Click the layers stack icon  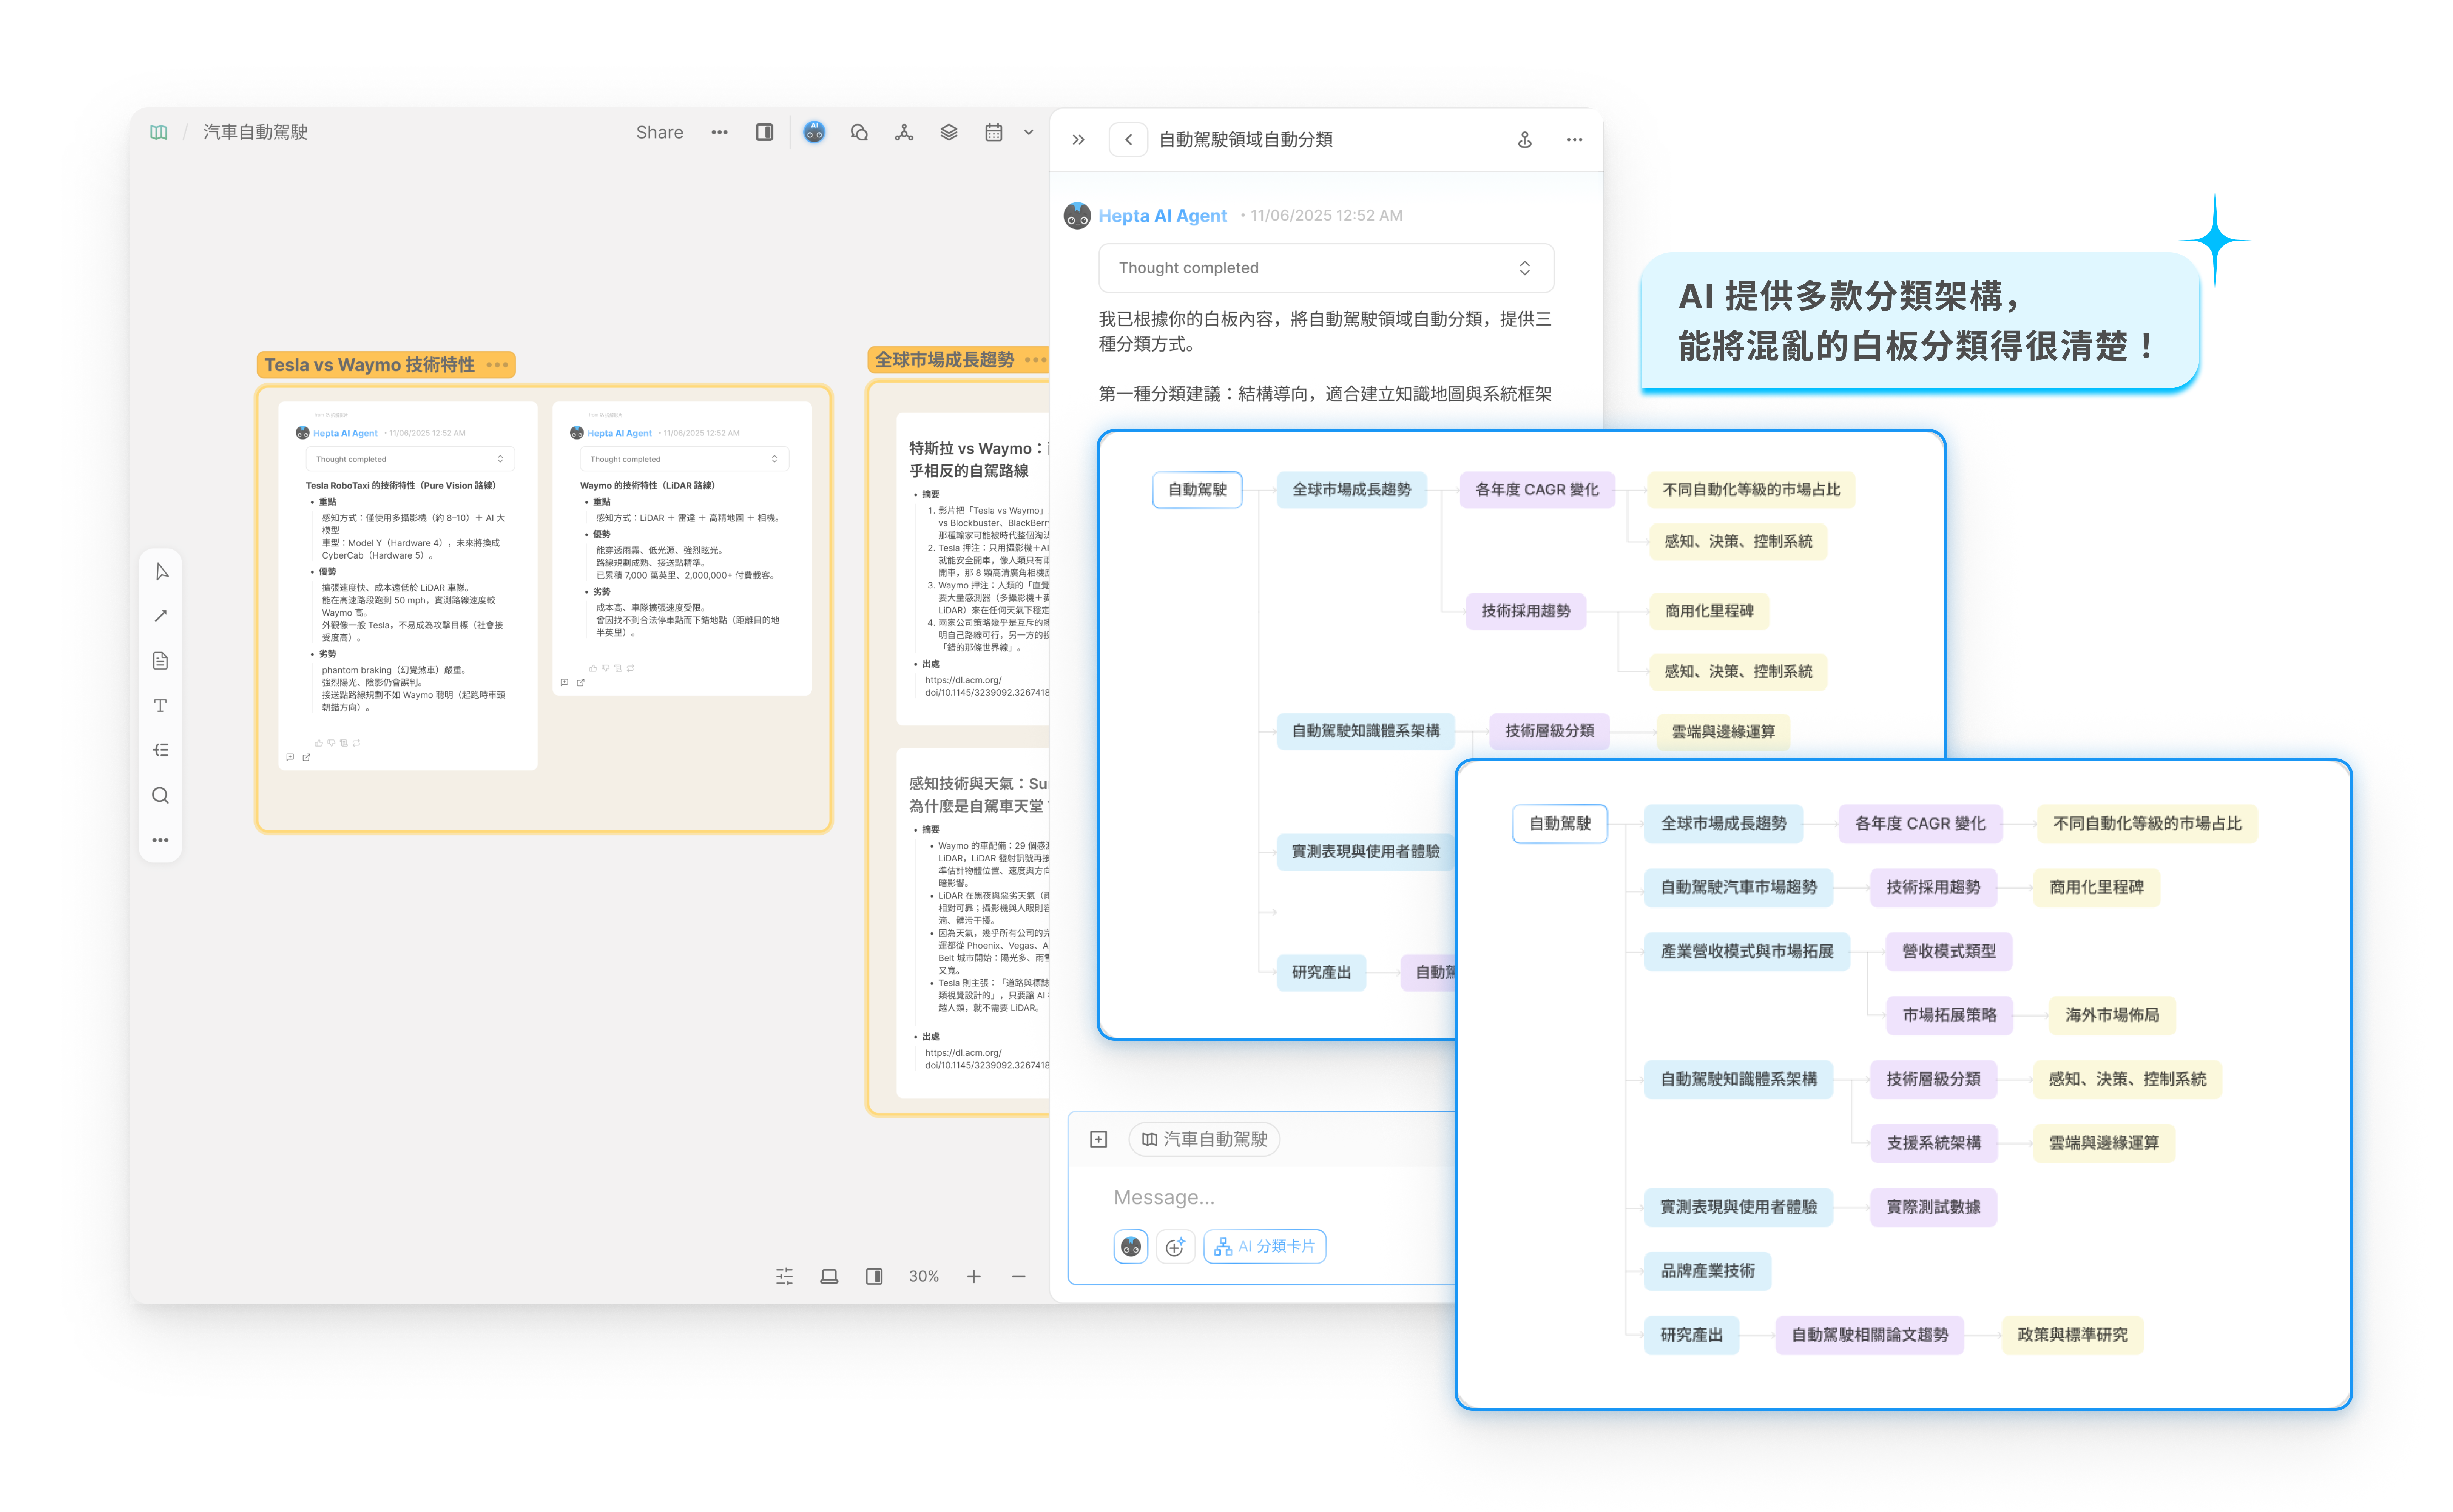949,132
